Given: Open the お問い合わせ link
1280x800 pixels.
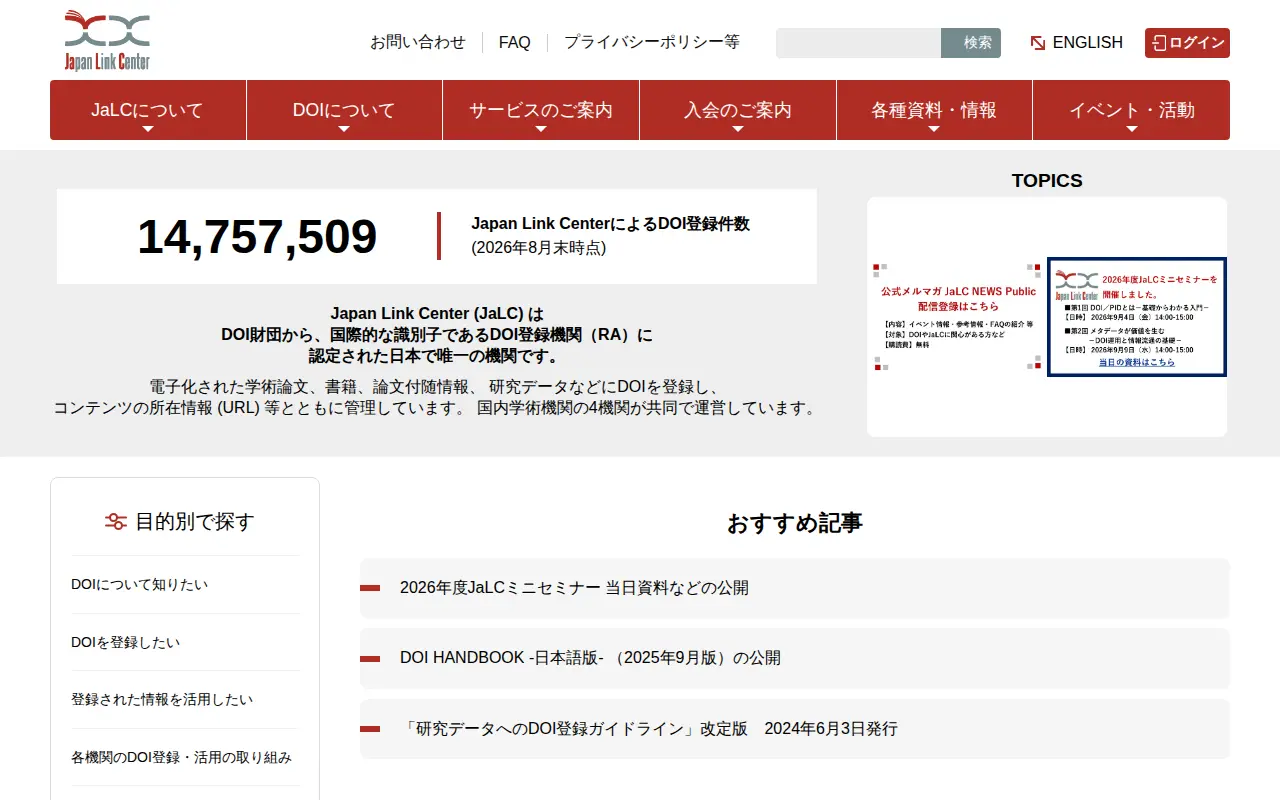Looking at the screenshot, I should (418, 42).
